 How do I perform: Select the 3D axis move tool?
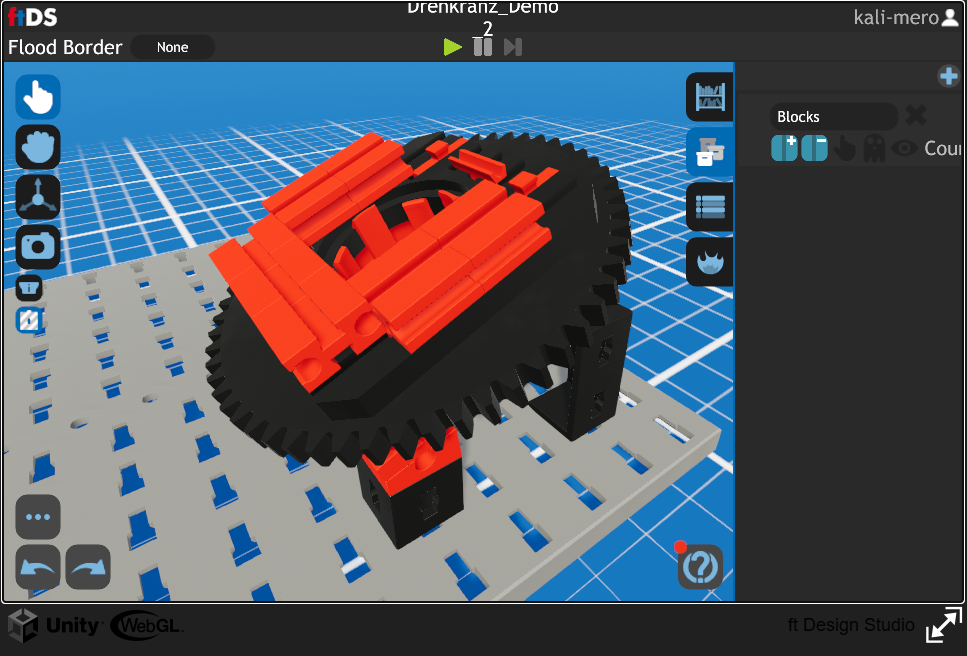coord(38,196)
